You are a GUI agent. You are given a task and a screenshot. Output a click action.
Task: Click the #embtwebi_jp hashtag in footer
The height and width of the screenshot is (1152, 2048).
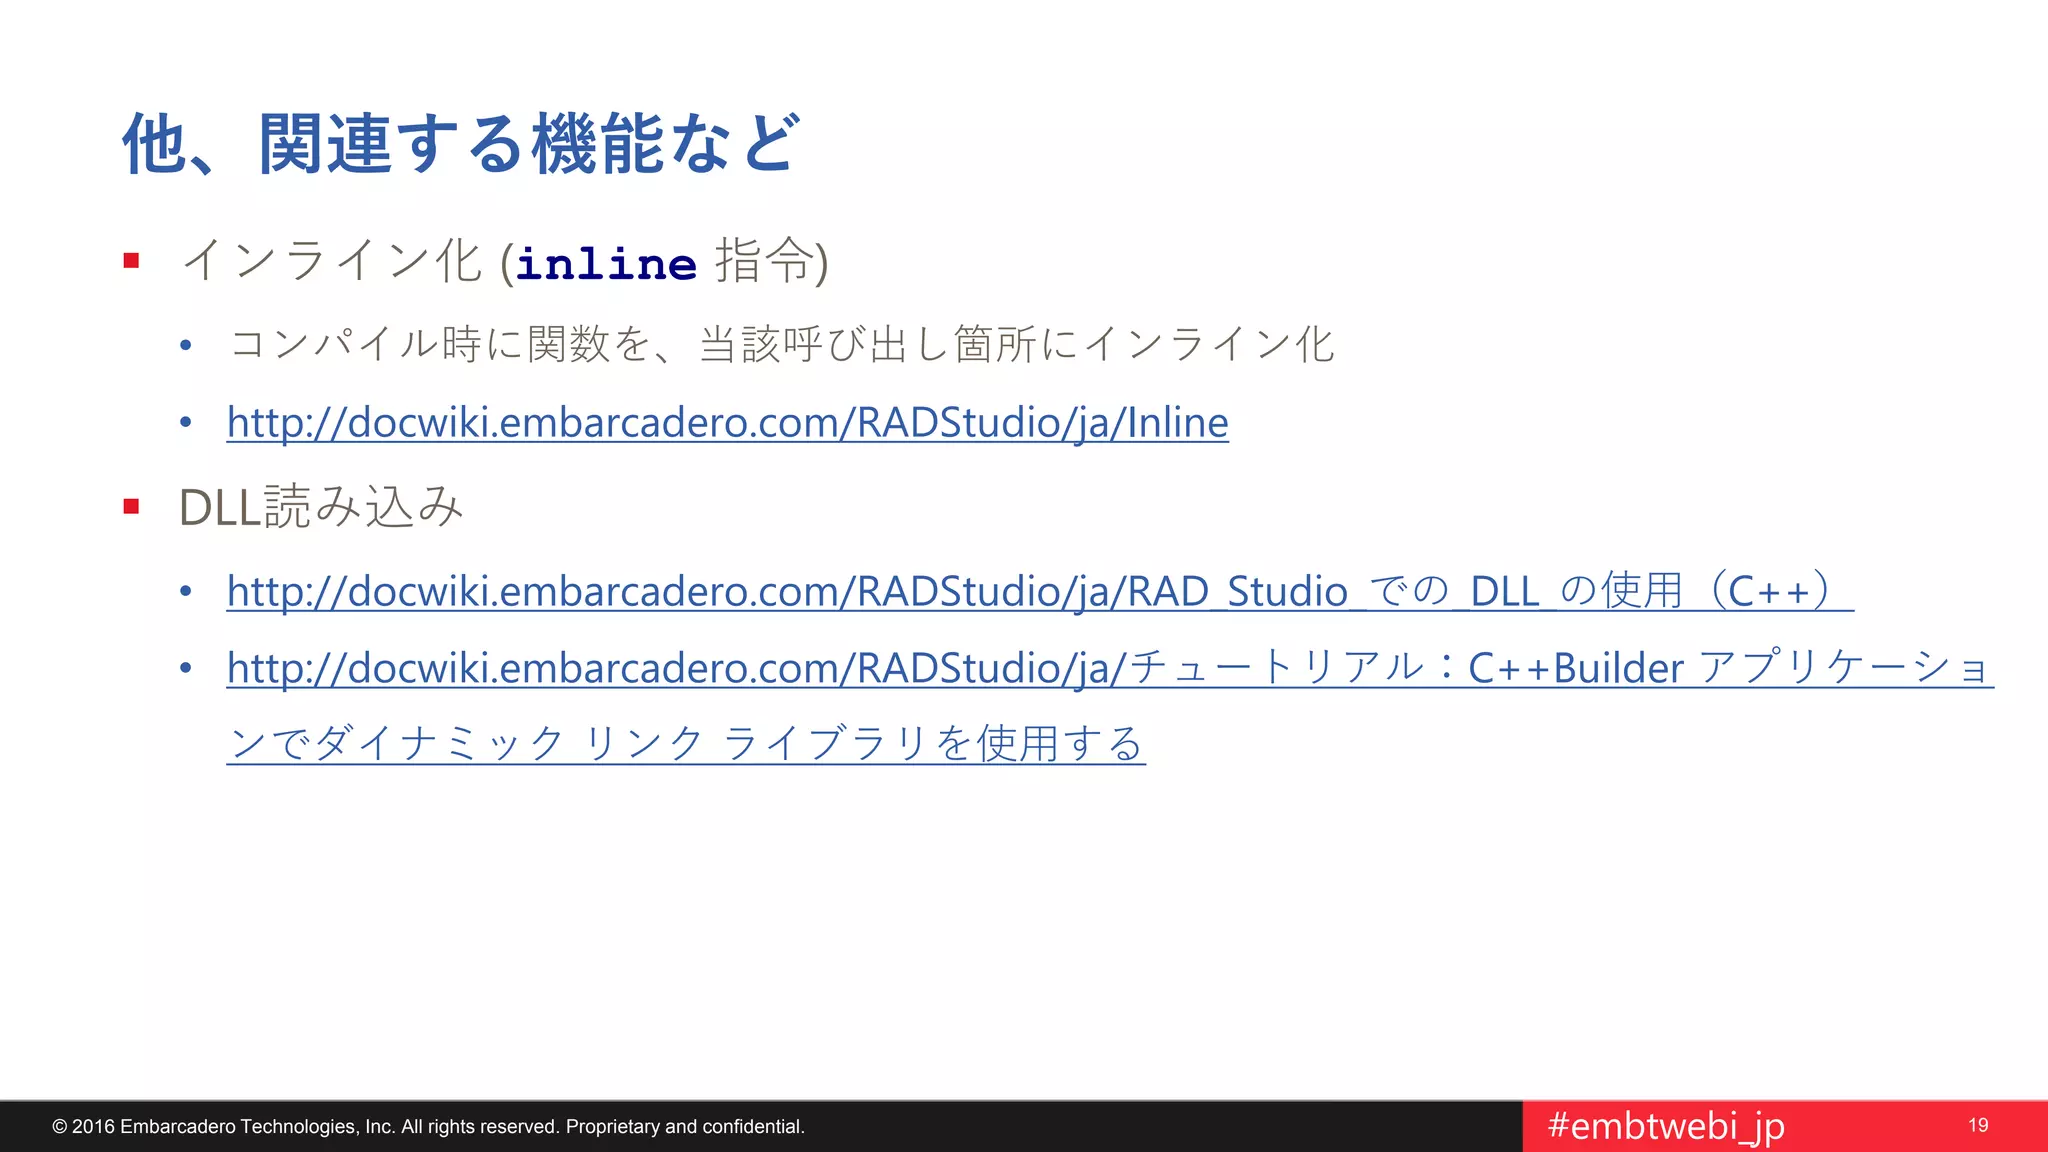[x=1666, y=1126]
